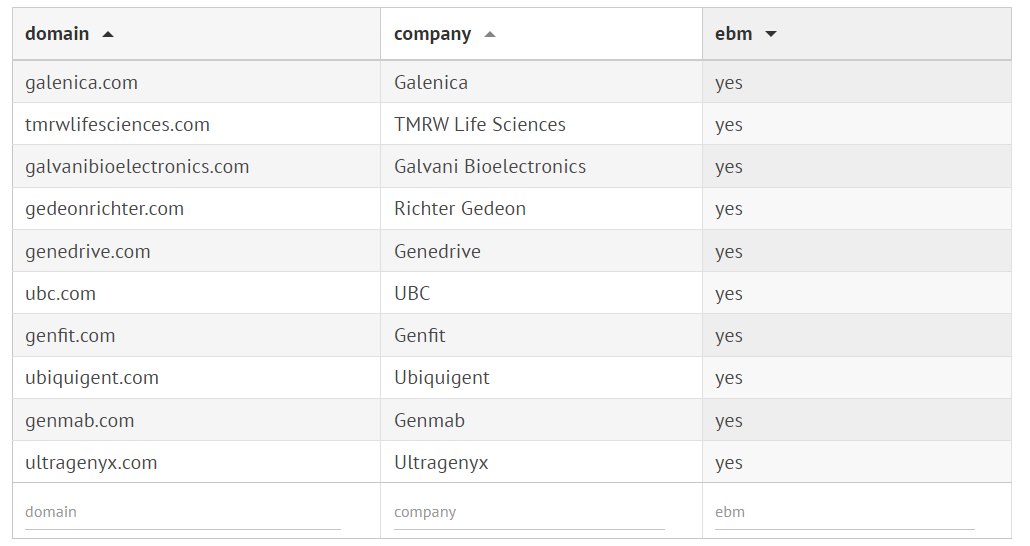Click the TMRW Life Sciences company cell
This screenshot has height=546, width=1030.
480,125
